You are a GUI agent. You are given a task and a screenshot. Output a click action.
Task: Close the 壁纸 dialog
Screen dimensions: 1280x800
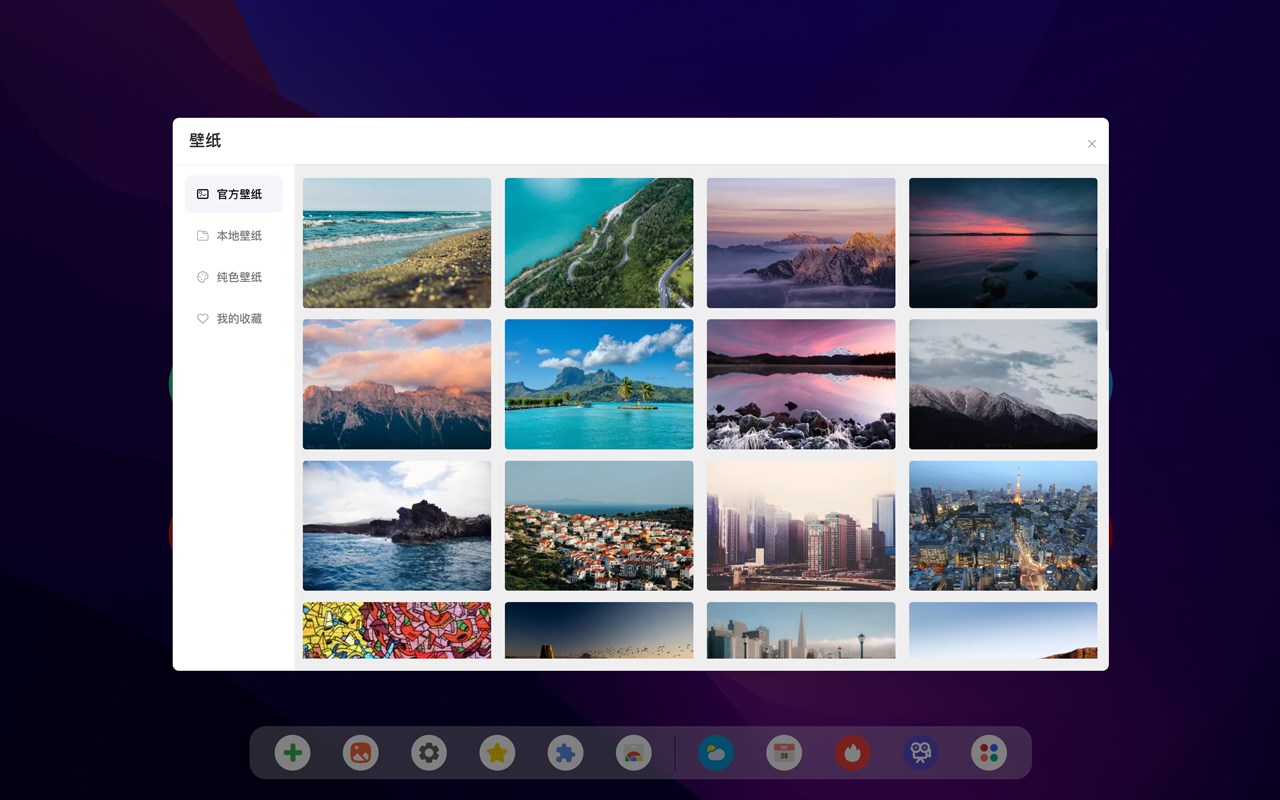pos(1092,144)
